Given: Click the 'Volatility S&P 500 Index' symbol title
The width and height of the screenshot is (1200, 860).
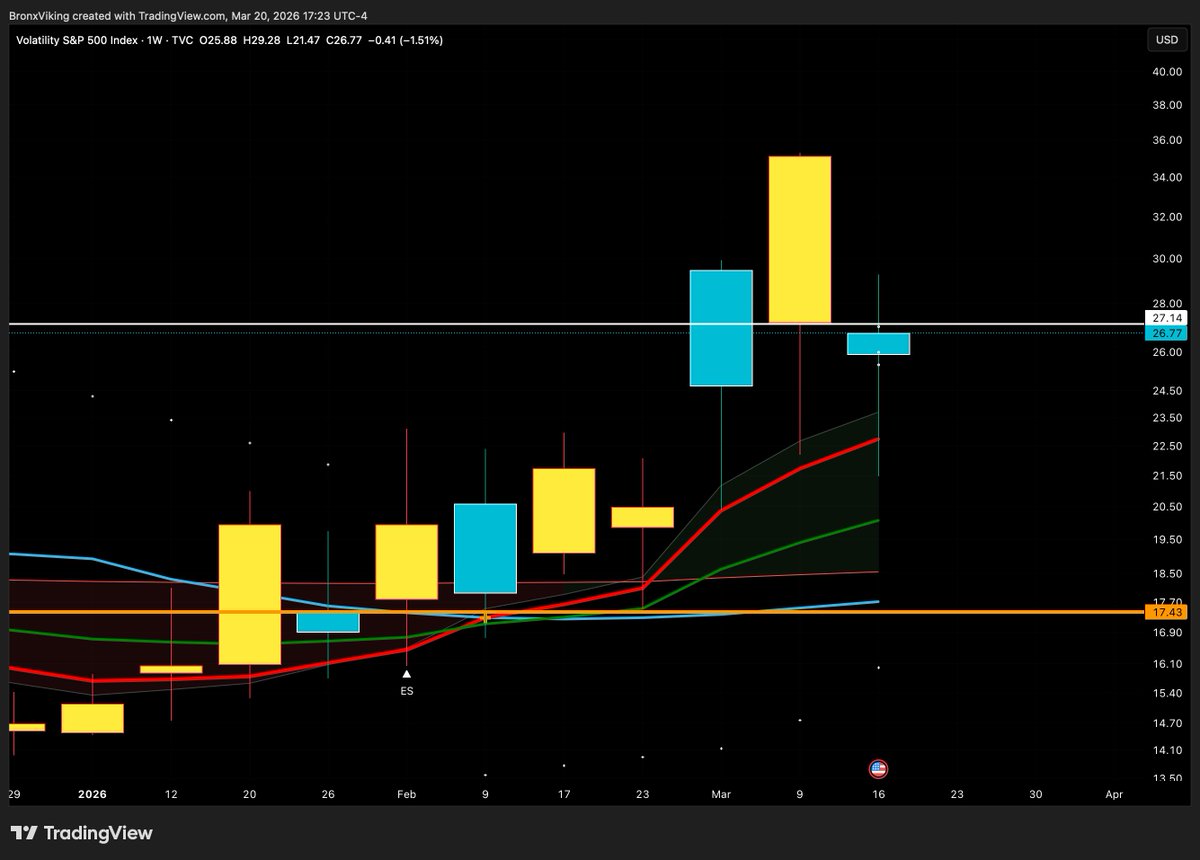Looking at the screenshot, I should coord(76,40).
